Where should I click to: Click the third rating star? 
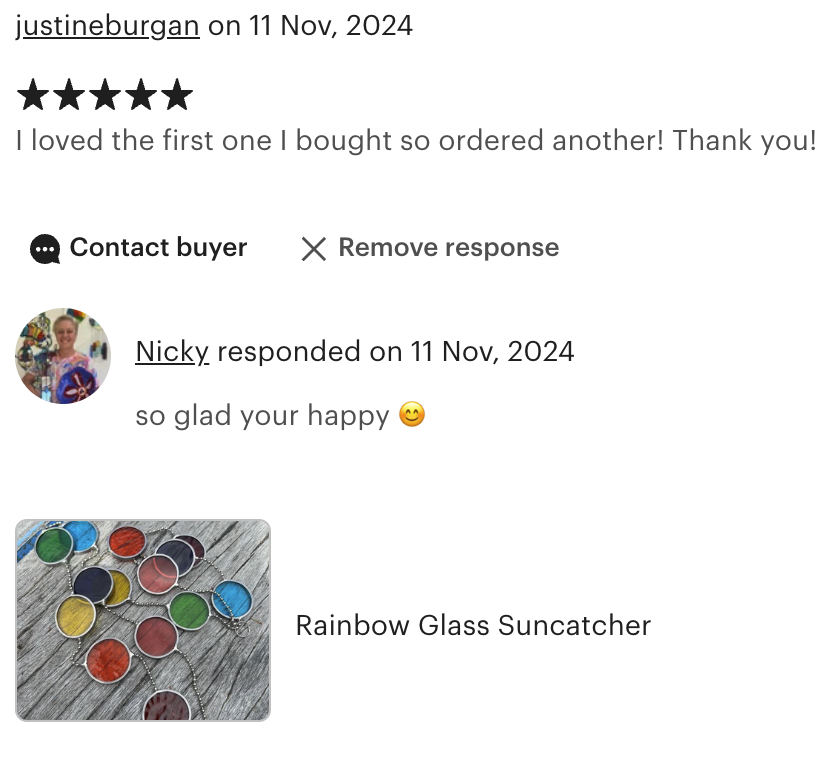tap(105, 96)
